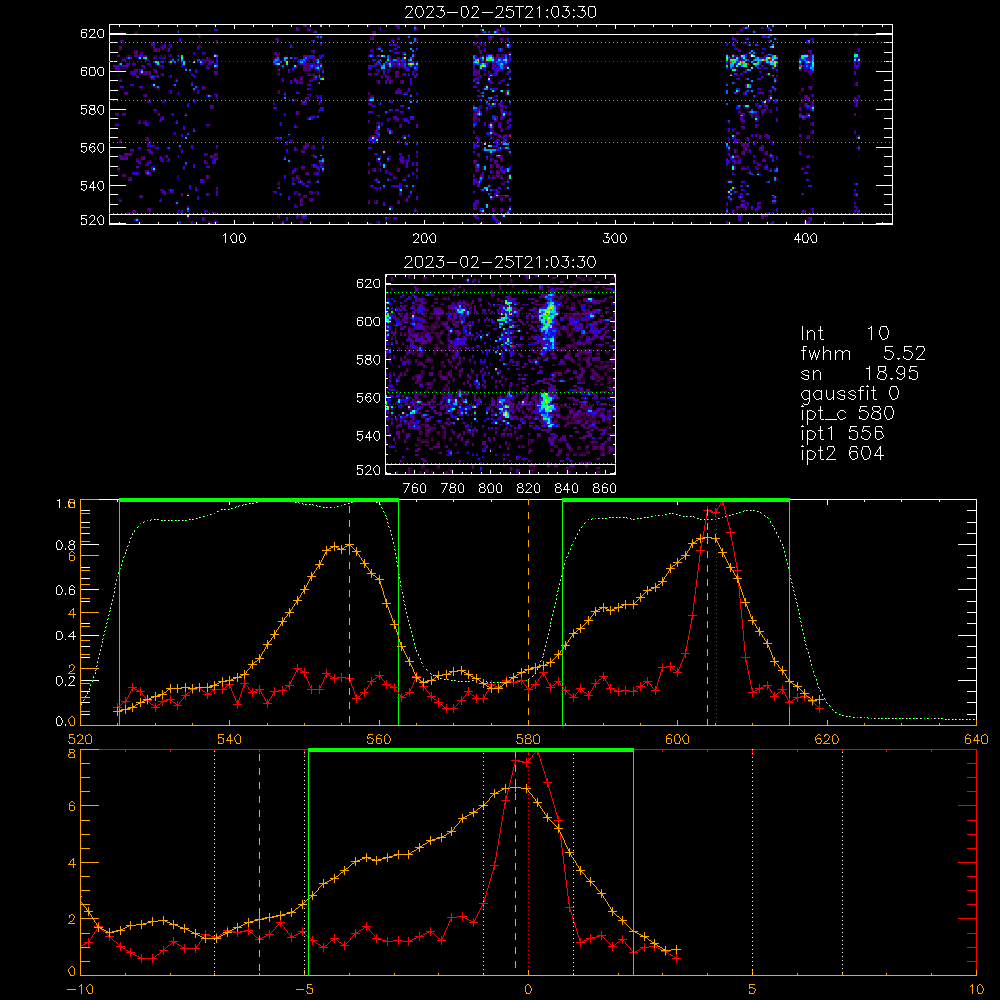Click thick green bar atop bottom plot
The image size is (1000, 1000).
pyautogui.click(x=471, y=750)
